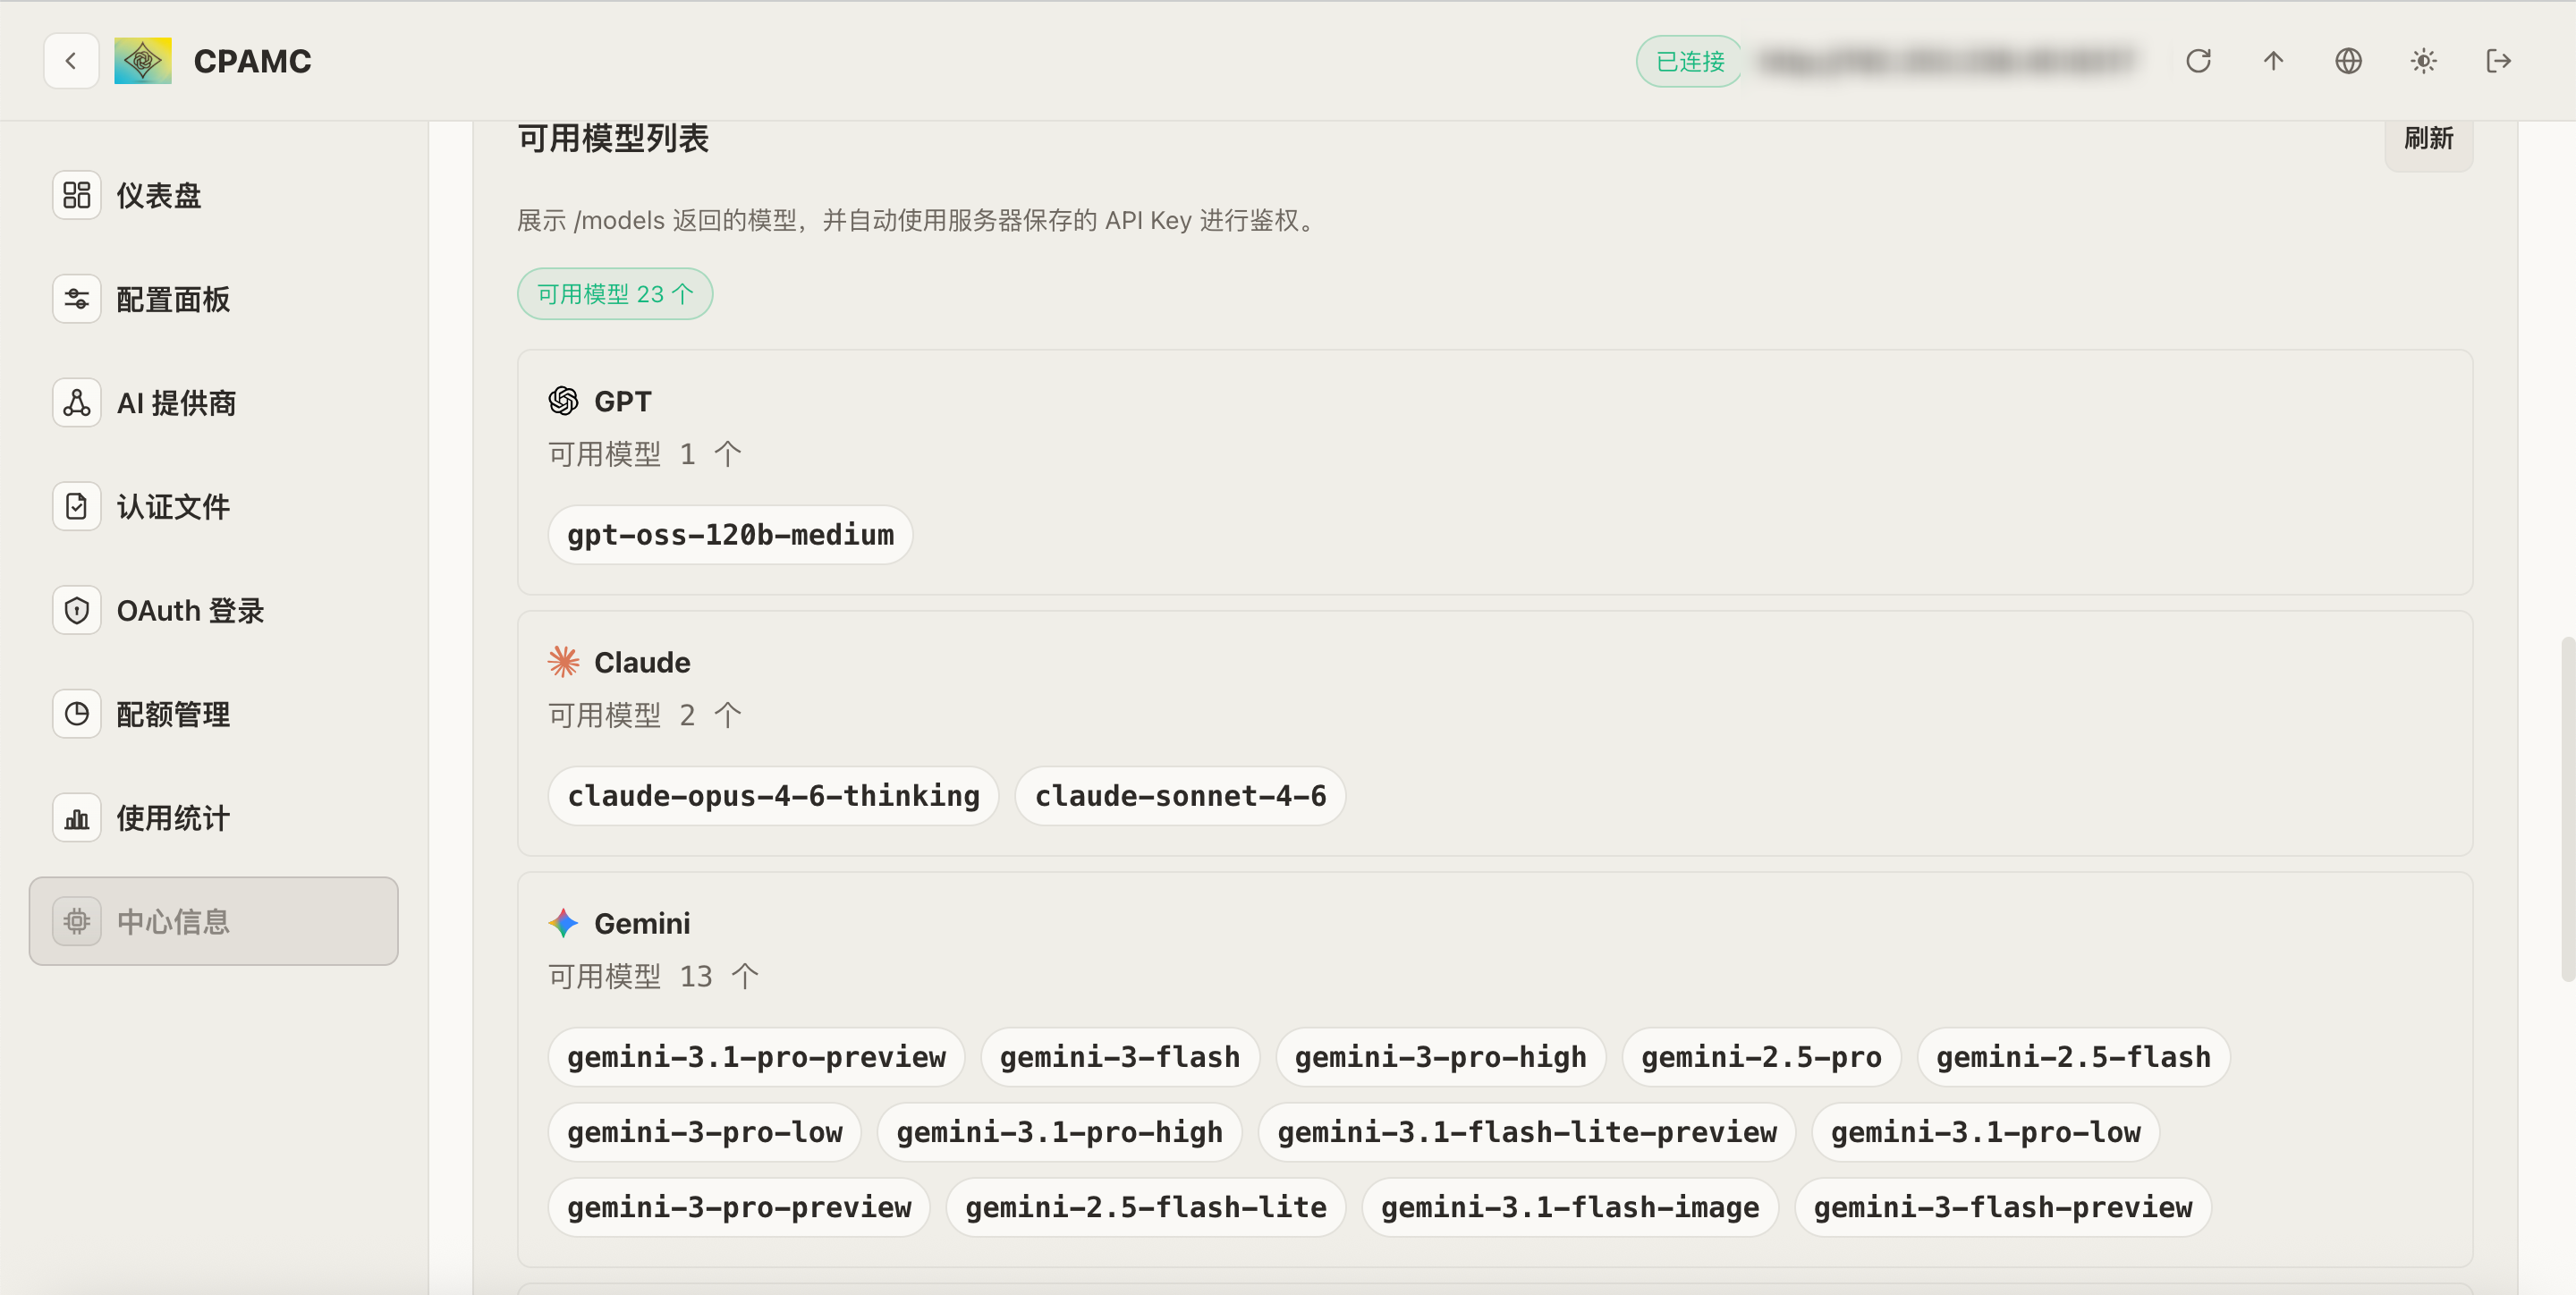Toggle the theme sun icon
The height and width of the screenshot is (1295, 2576).
pyautogui.click(x=2423, y=61)
